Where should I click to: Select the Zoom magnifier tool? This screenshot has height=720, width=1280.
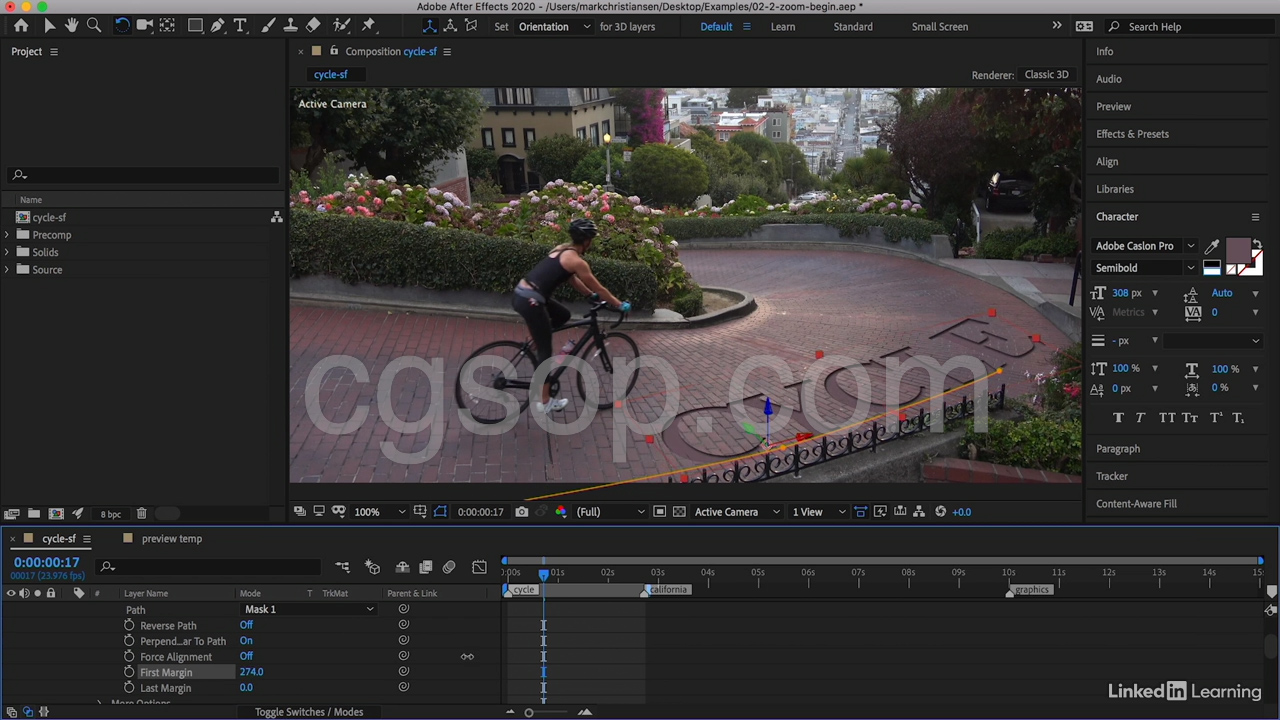(x=94, y=26)
